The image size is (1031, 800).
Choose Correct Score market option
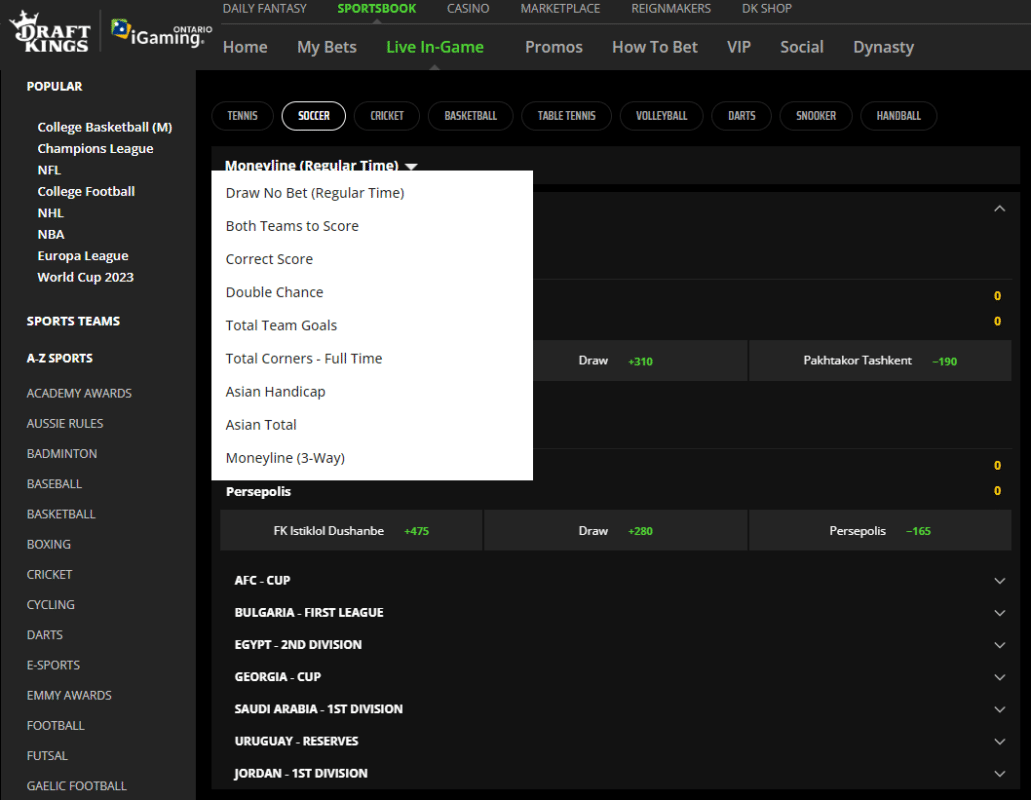coord(269,258)
